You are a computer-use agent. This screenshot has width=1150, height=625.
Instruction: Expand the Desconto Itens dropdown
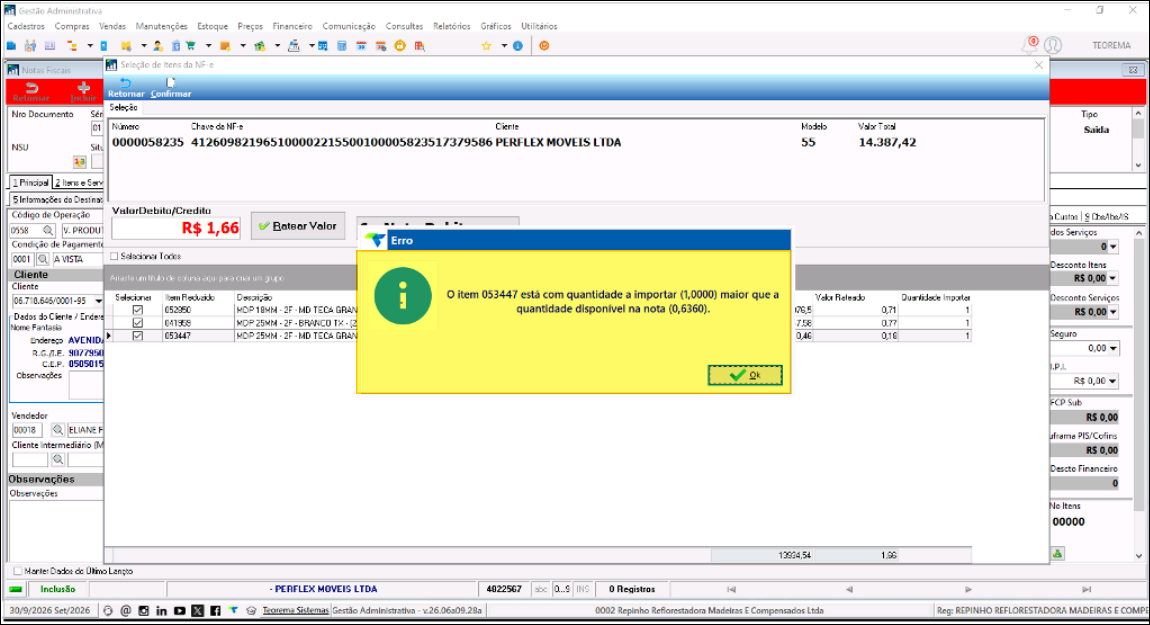pos(1113,279)
